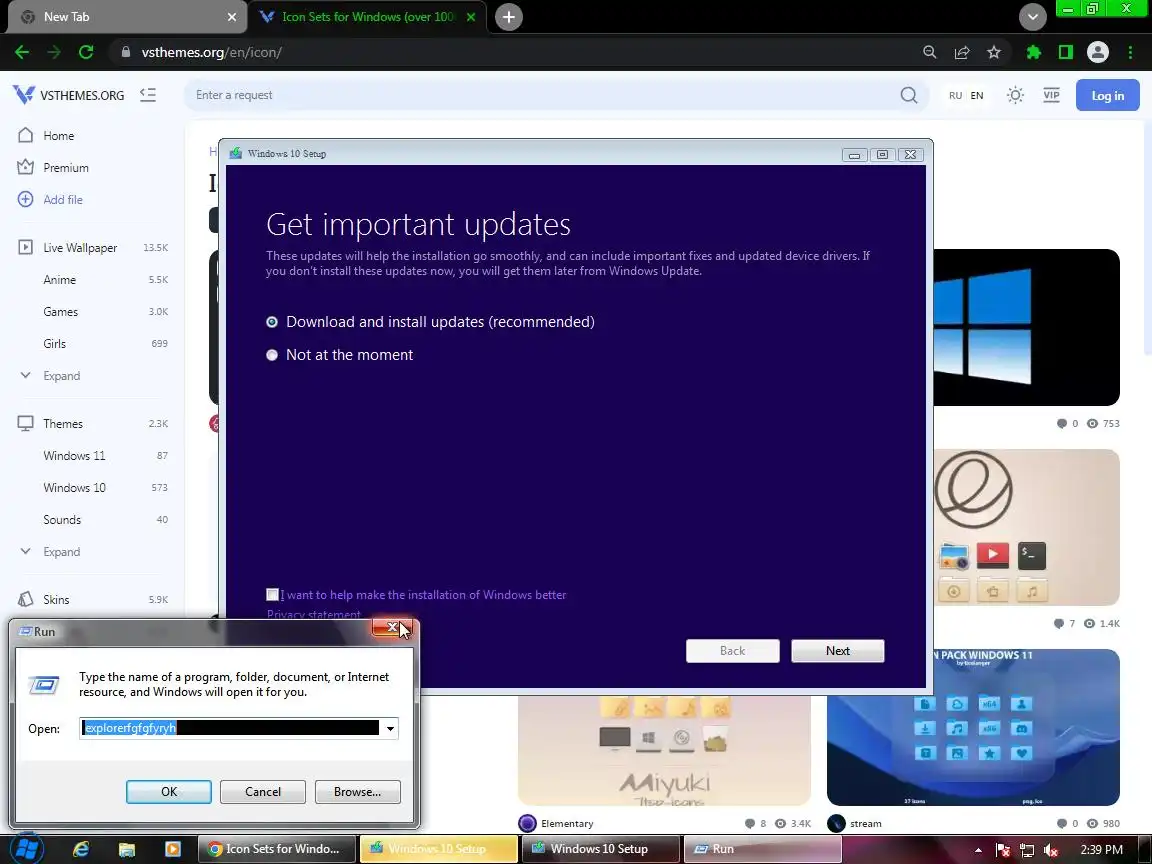Click the Log in button
This screenshot has height=864, width=1152.
tap(1107, 96)
